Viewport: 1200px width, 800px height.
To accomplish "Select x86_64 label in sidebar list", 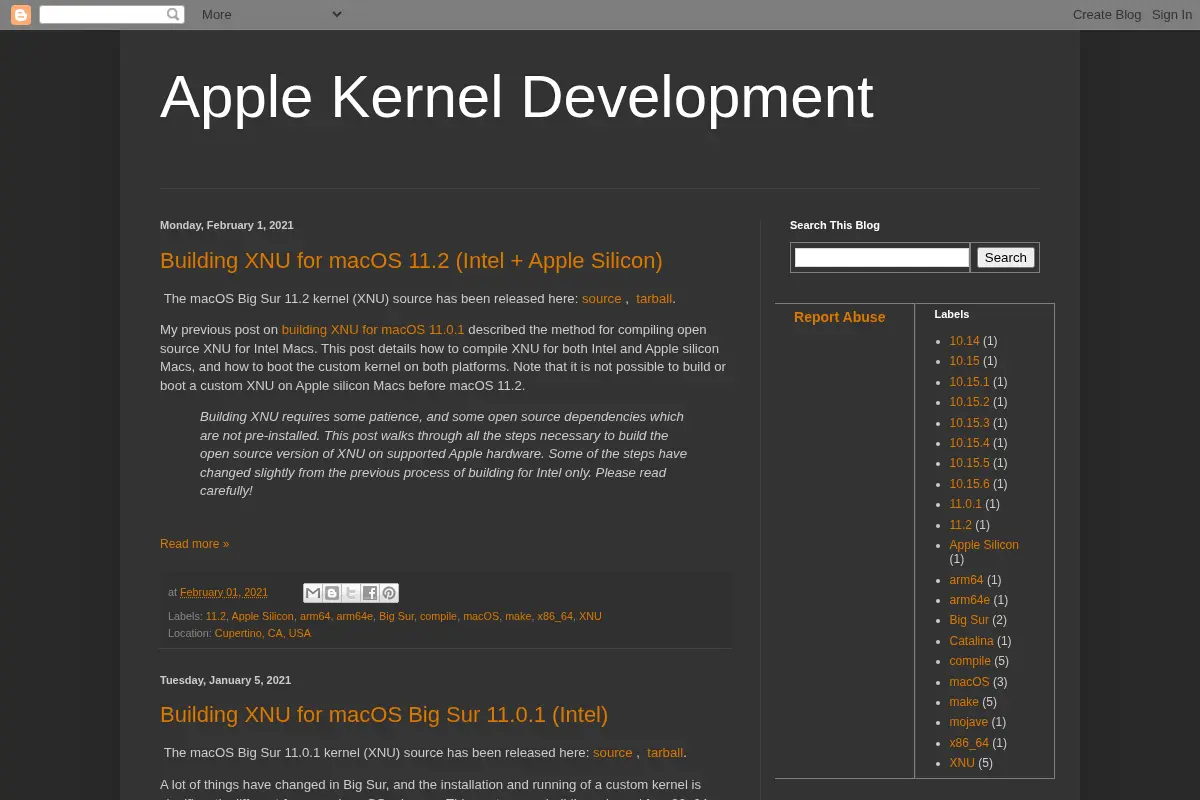I will click(x=969, y=743).
